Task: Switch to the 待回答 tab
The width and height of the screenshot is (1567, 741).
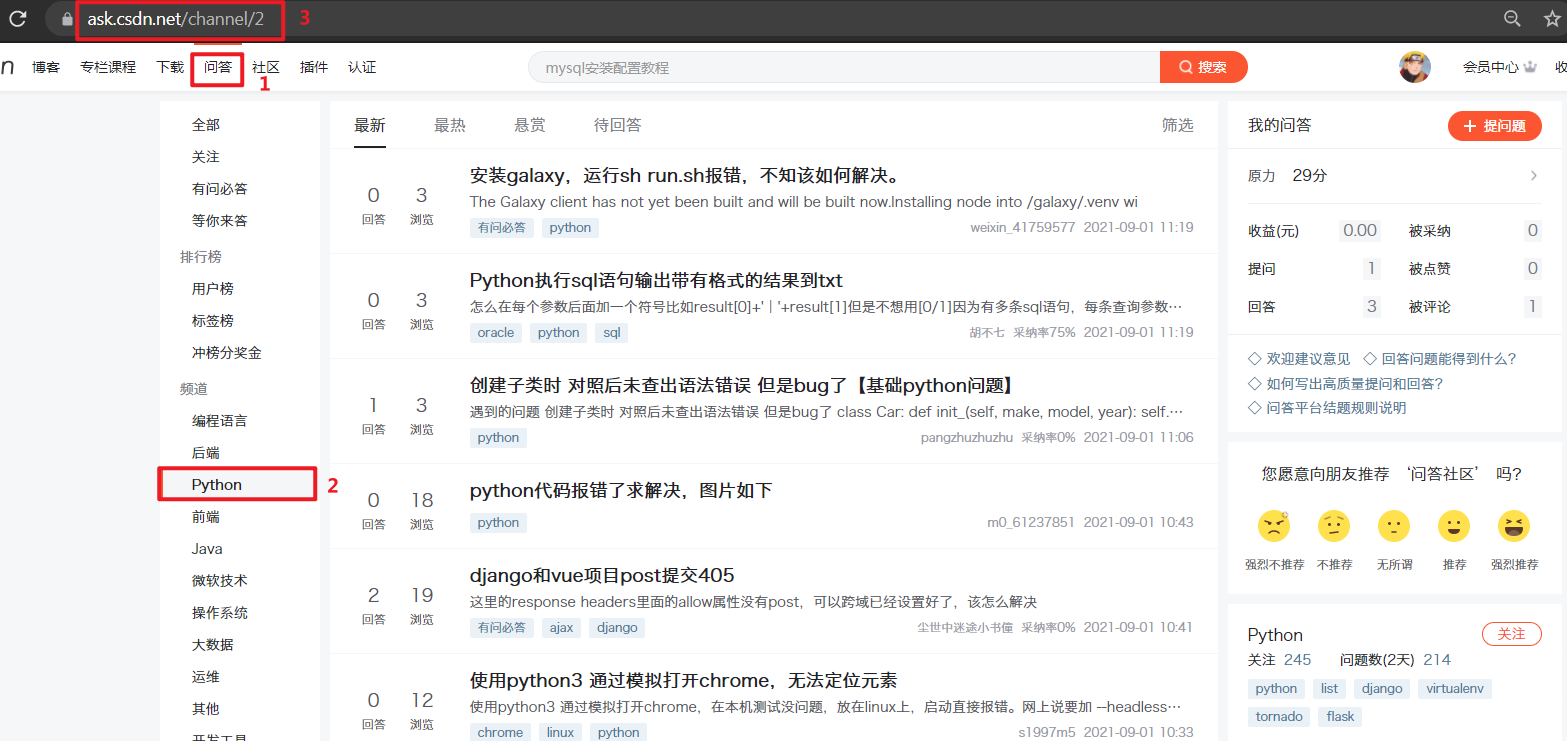Action: (618, 125)
